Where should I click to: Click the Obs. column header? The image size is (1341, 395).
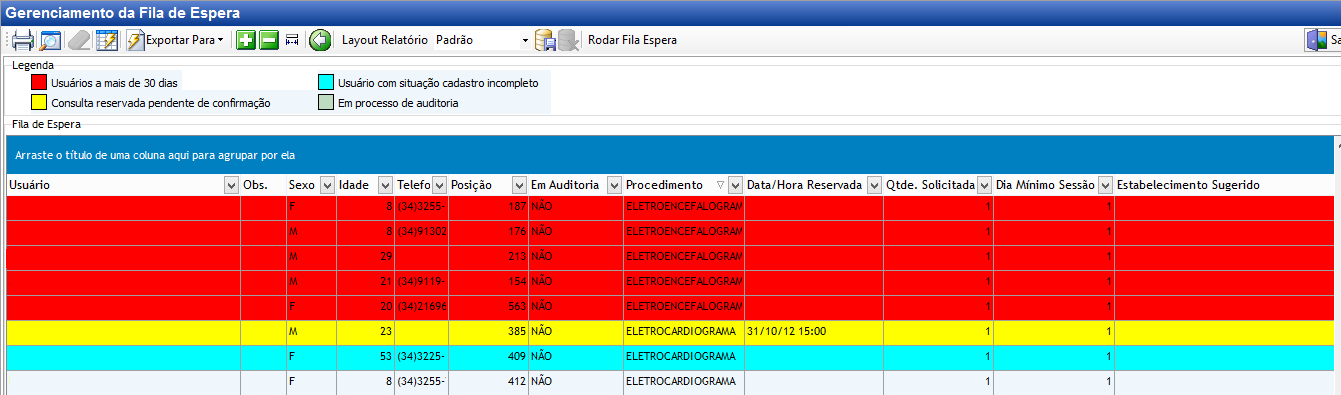point(263,185)
